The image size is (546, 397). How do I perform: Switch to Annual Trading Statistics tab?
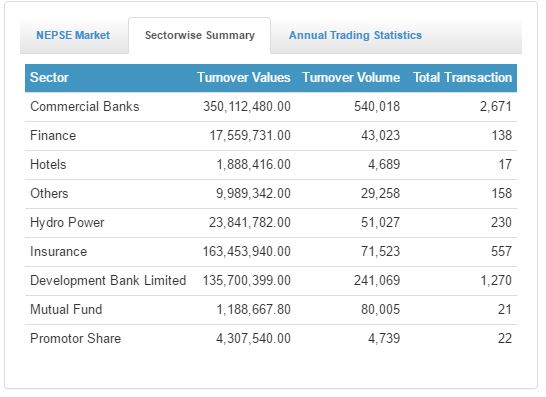[355, 36]
